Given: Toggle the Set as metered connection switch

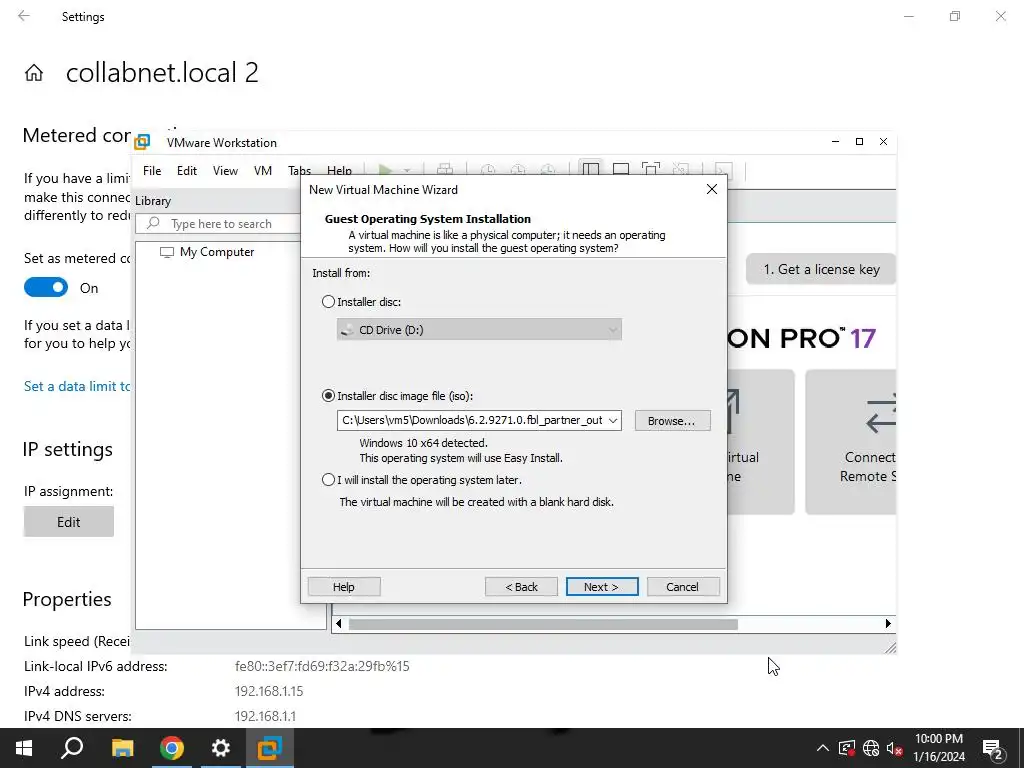Looking at the screenshot, I should click(46, 287).
